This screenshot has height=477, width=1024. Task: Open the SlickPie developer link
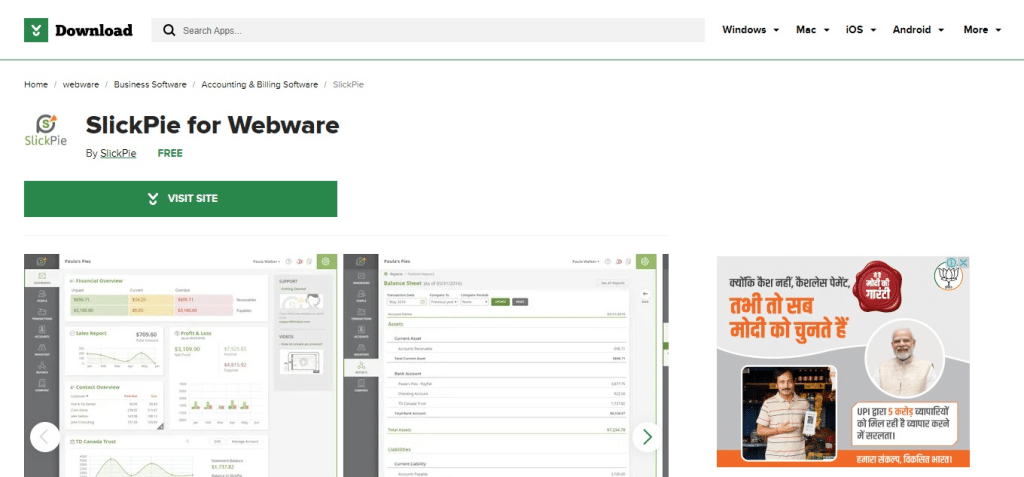point(118,154)
